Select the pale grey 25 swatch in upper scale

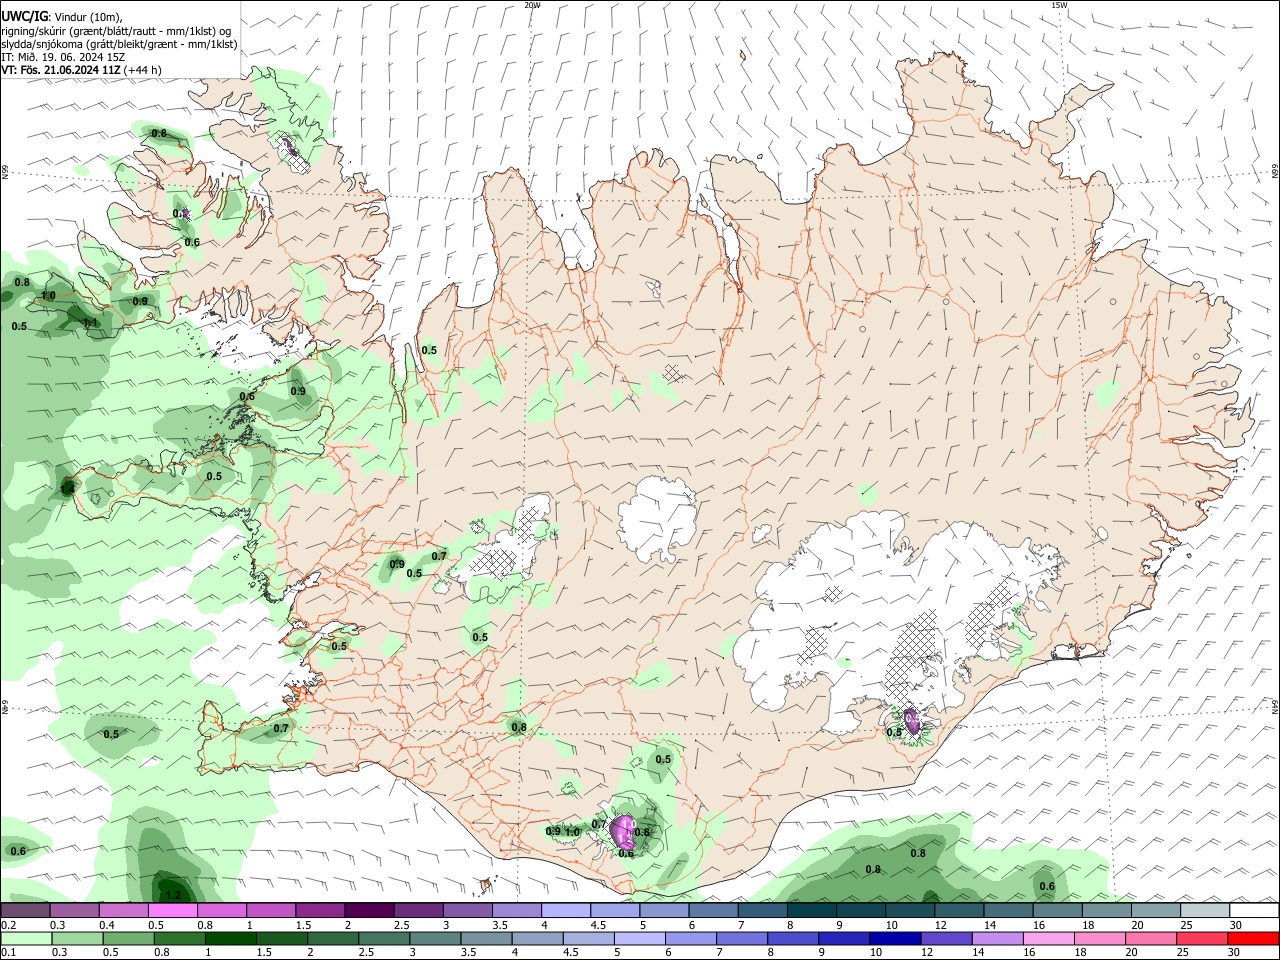[x=1205, y=911]
